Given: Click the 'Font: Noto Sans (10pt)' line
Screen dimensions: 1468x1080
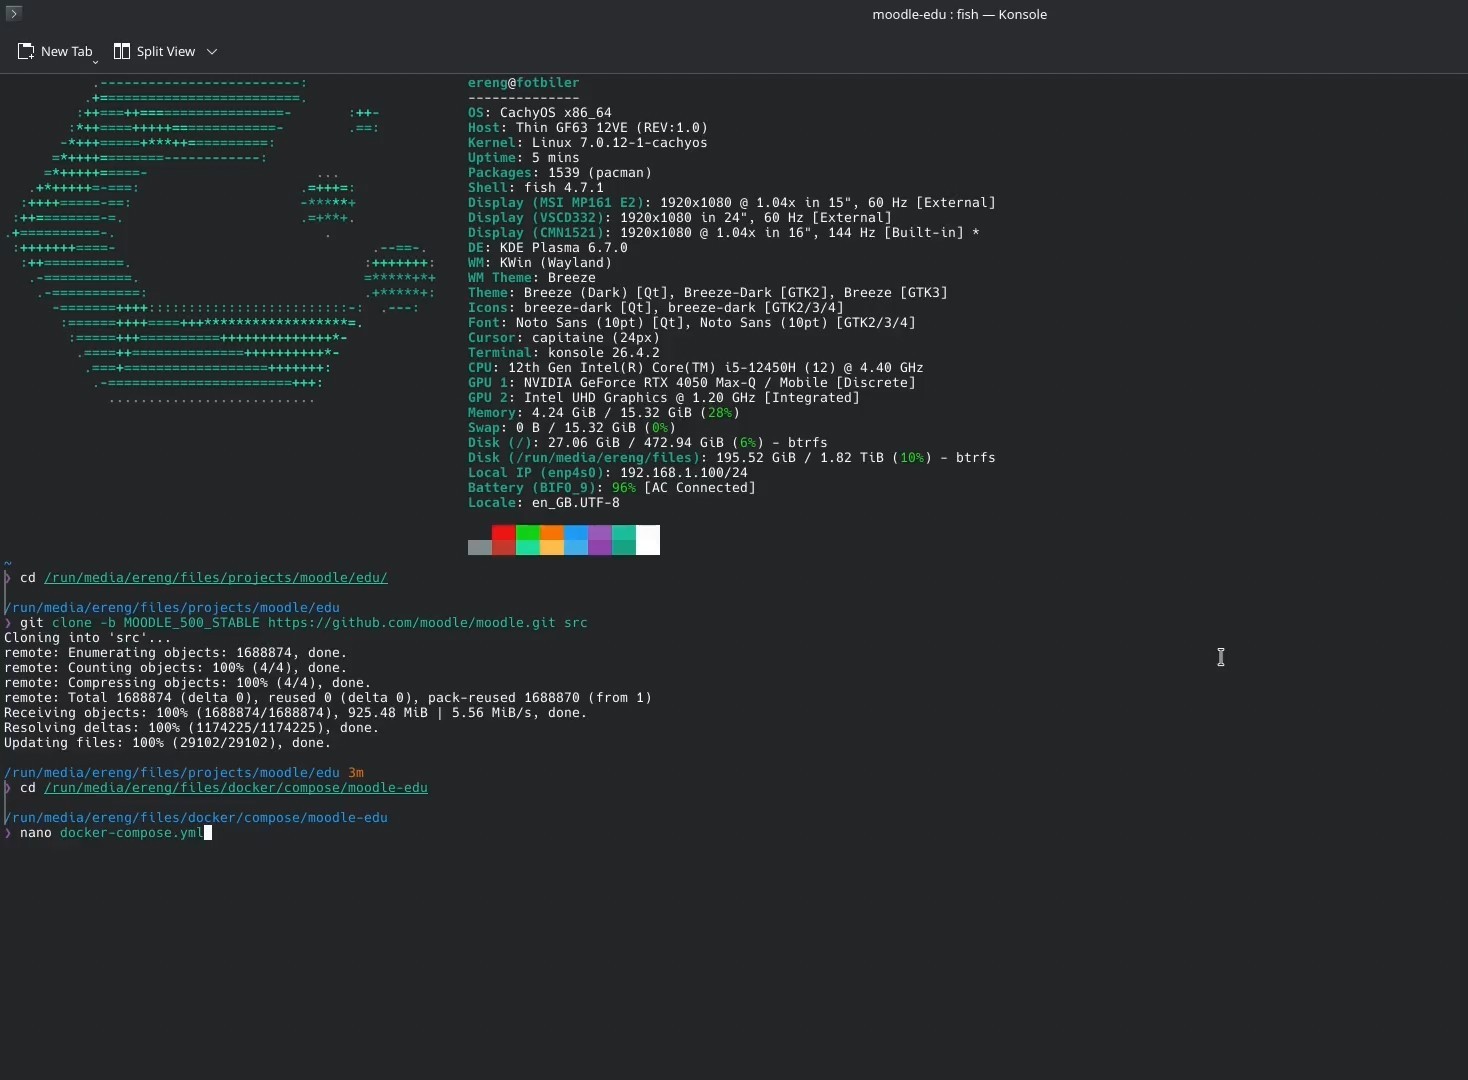Looking at the screenshot, I should [x=692, y=322].
